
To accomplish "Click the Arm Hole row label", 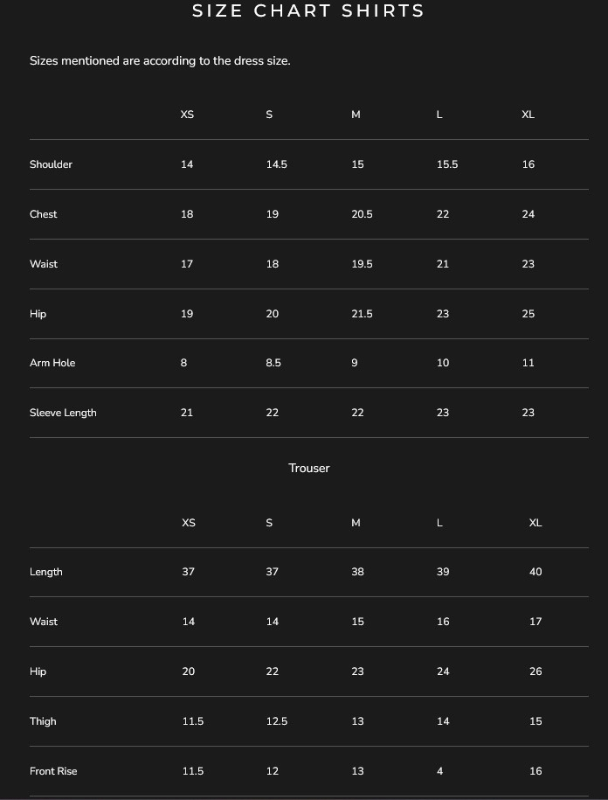I will (52, 363).
